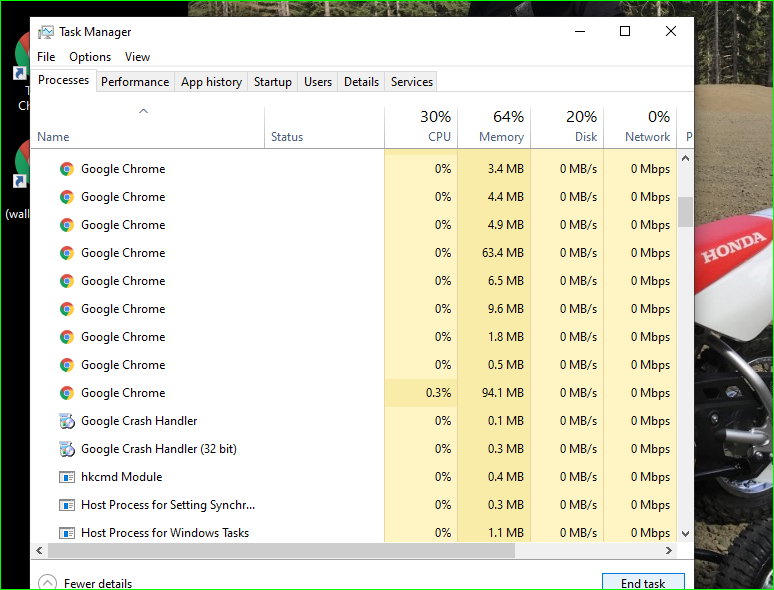Click the horizontal scrollbar left arrow

click(x=39, y=551)
